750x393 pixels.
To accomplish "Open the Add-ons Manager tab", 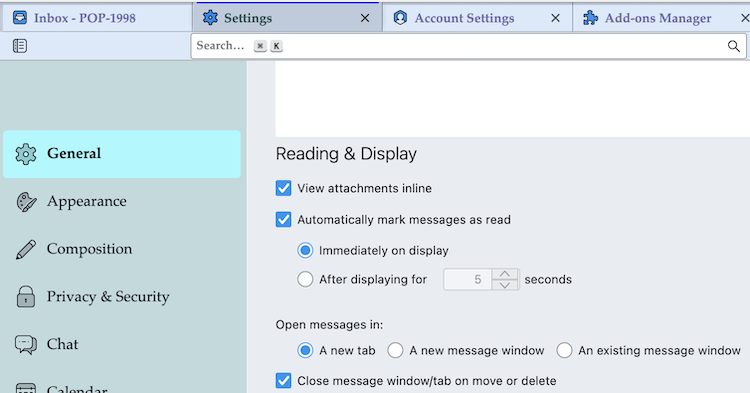I will [661, 18].
